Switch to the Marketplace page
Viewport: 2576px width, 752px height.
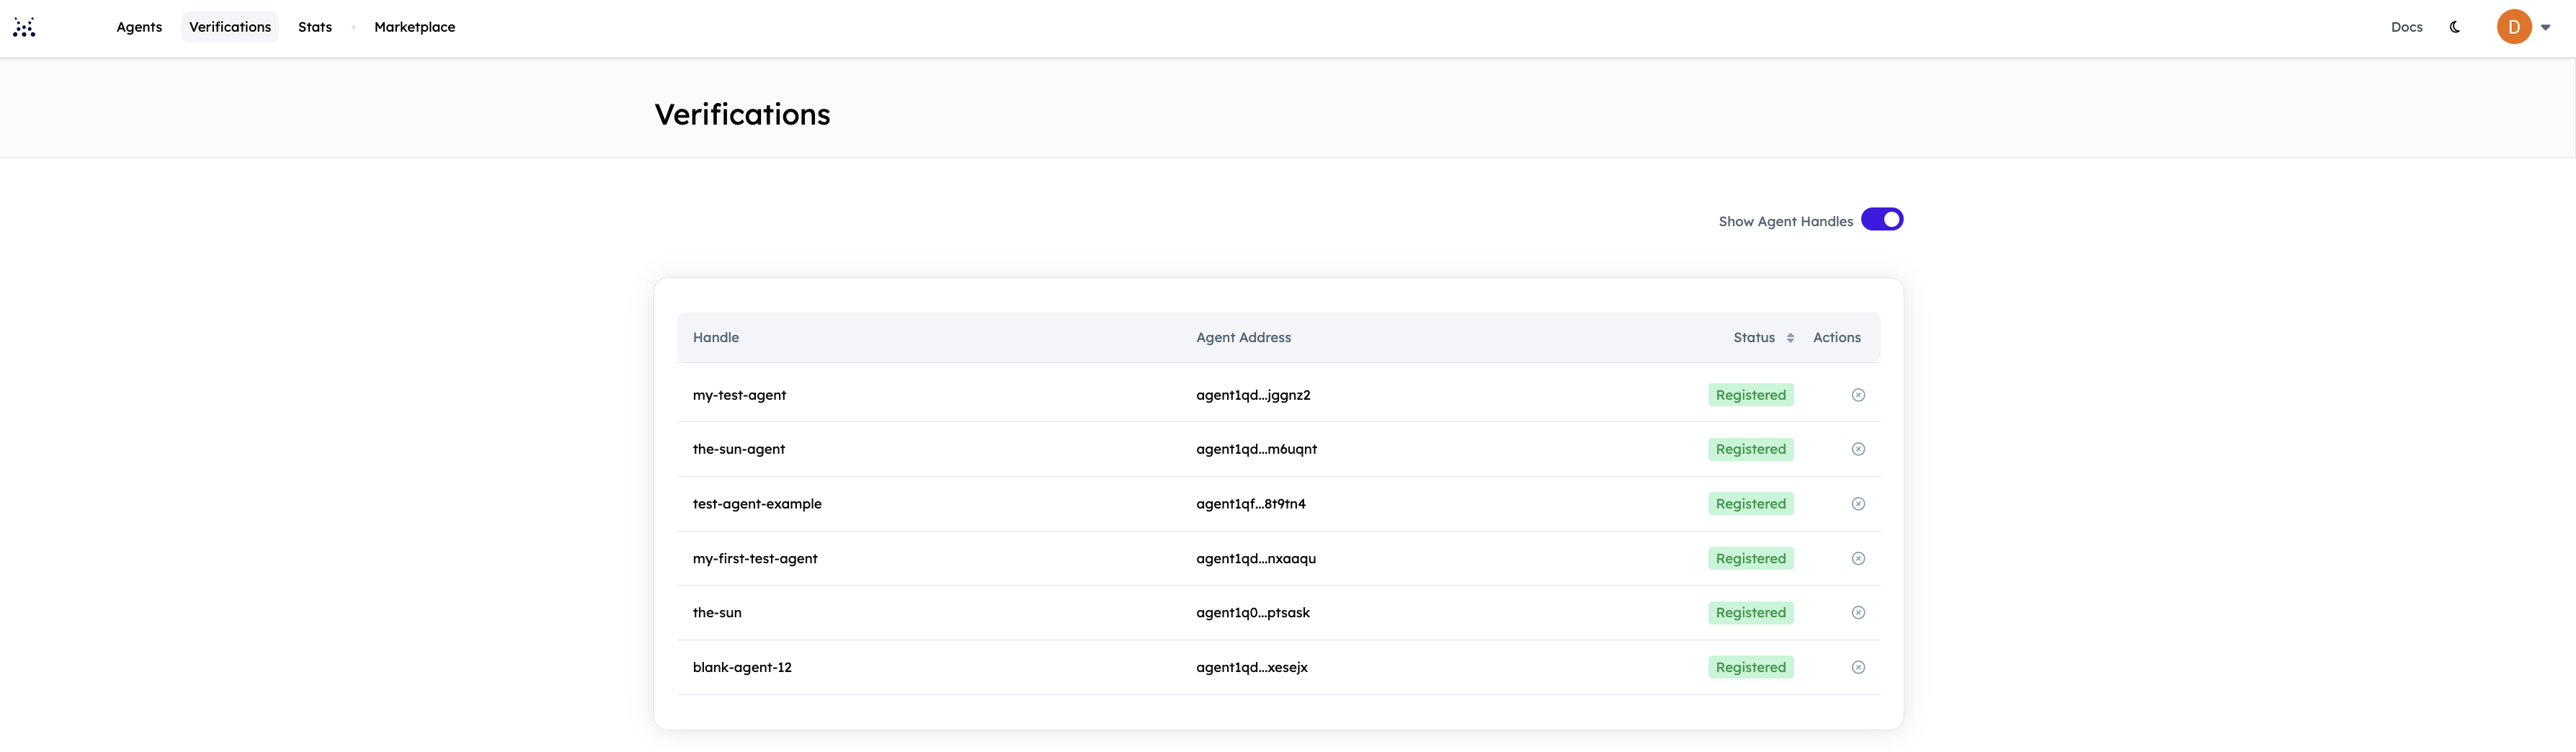coord(414,27)
